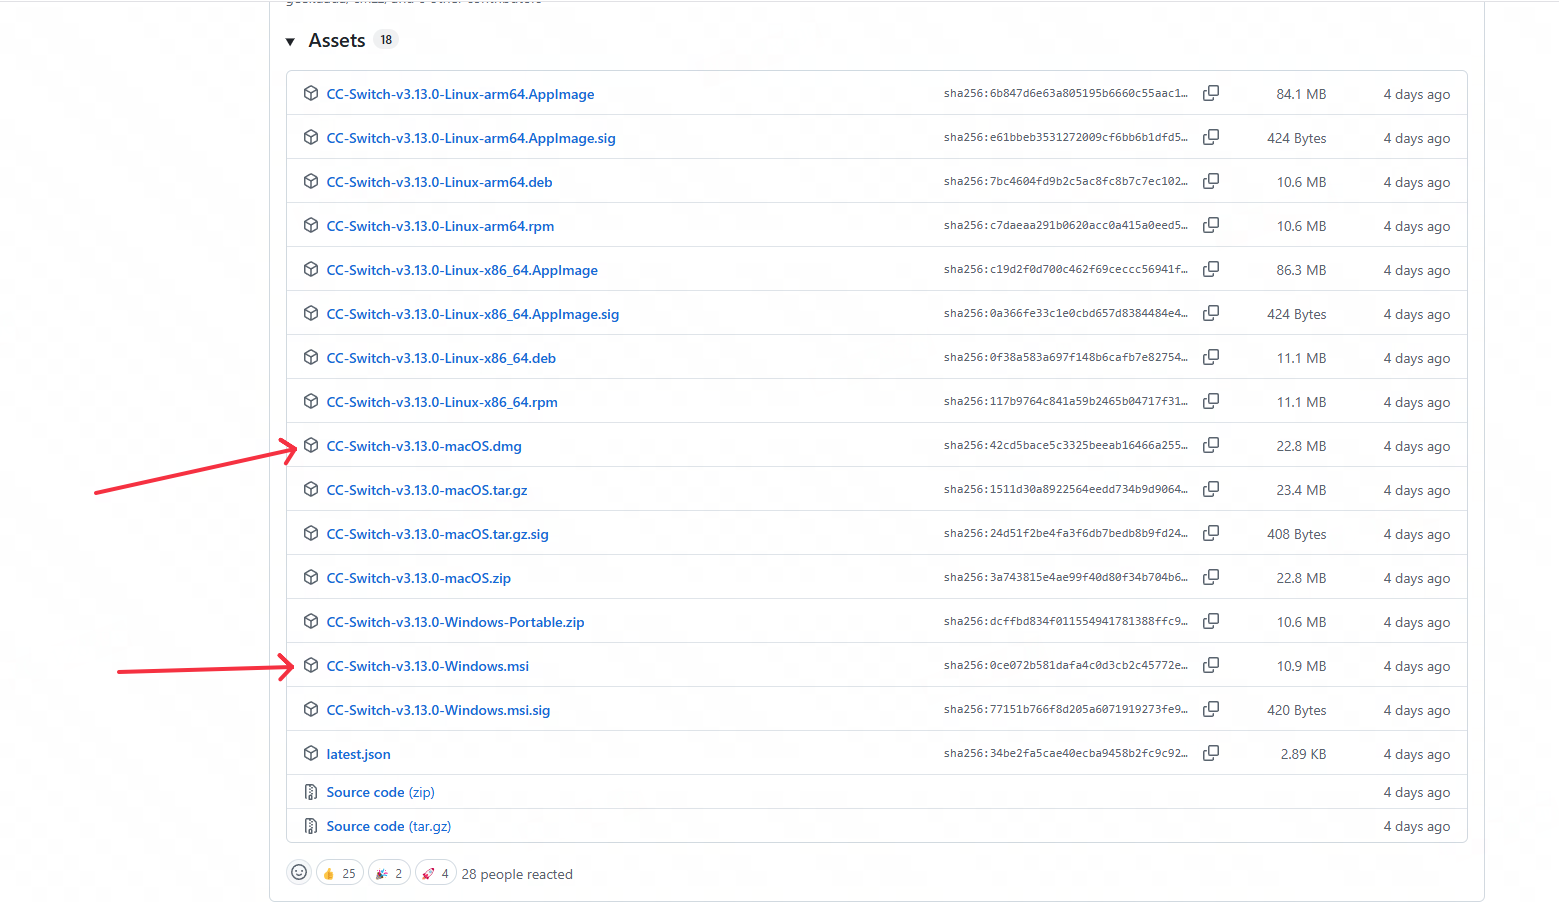Download Source code (zip)
1559x902 pixels.
click(x=380, y=792)
